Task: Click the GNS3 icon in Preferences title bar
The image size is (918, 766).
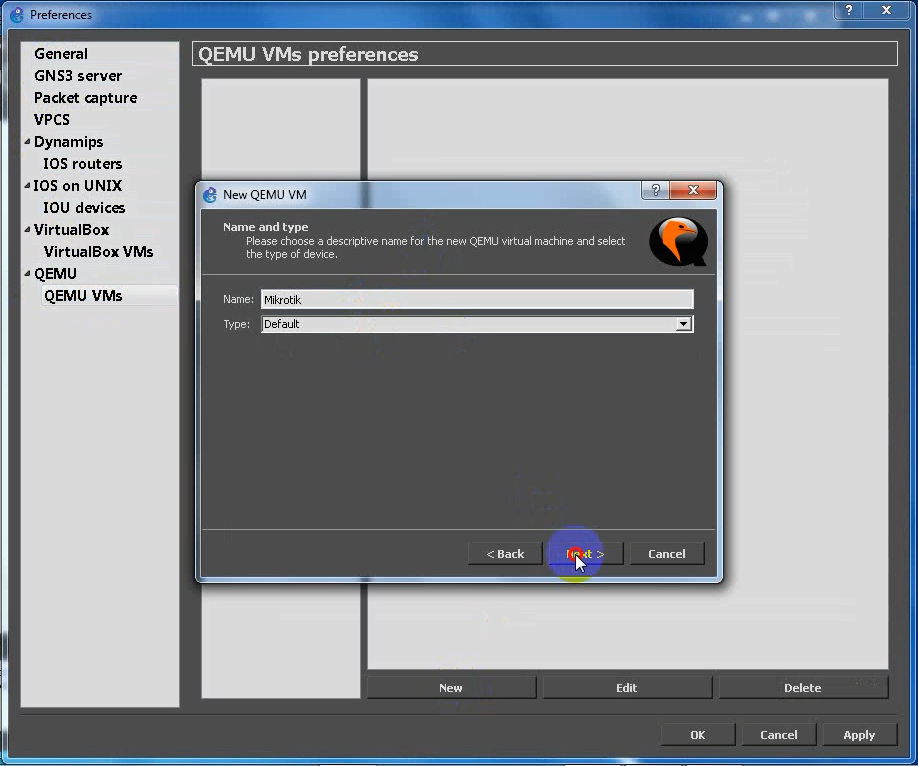Action: click(x=16, y=15)
